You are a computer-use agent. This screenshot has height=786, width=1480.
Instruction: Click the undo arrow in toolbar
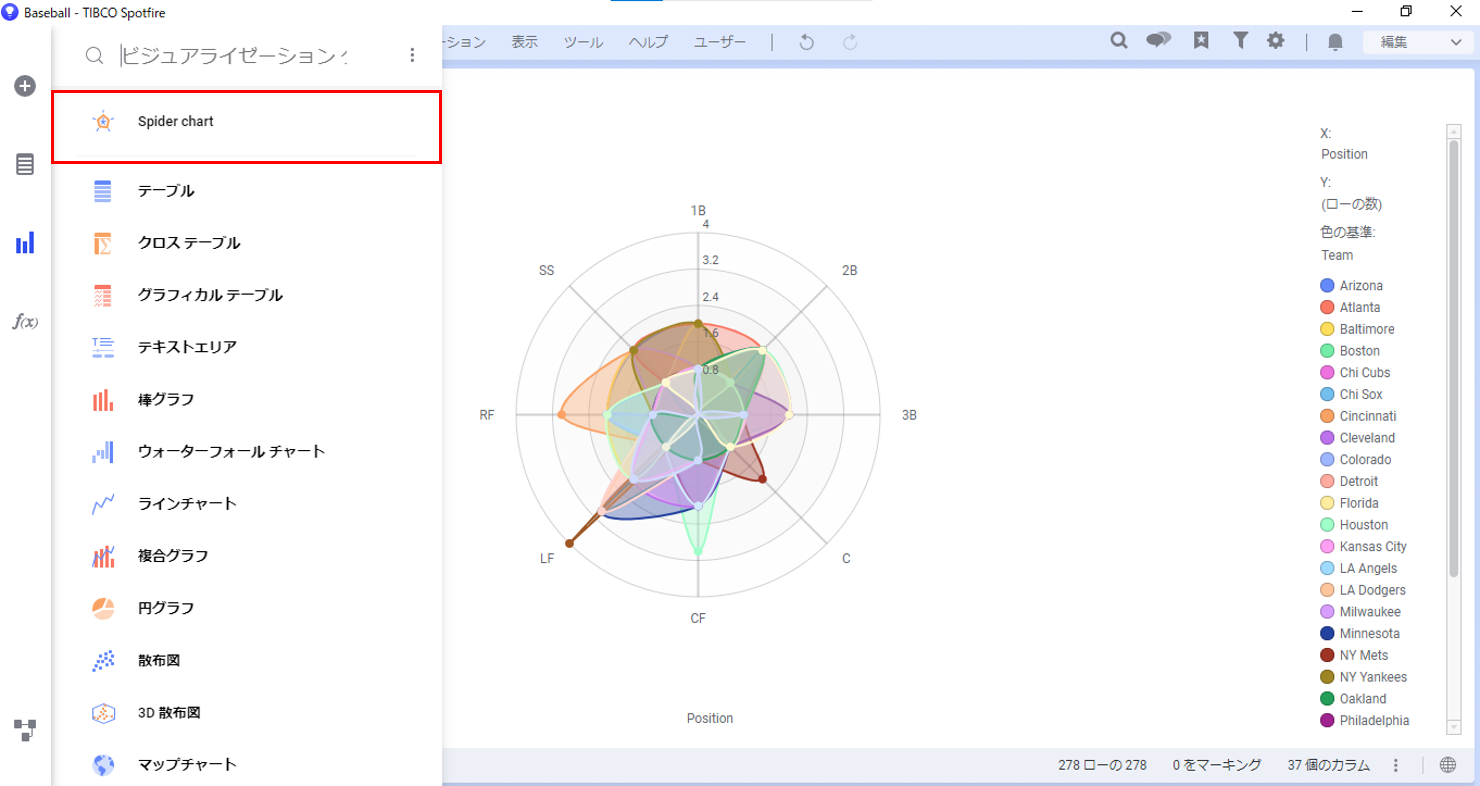coord(807,42)
